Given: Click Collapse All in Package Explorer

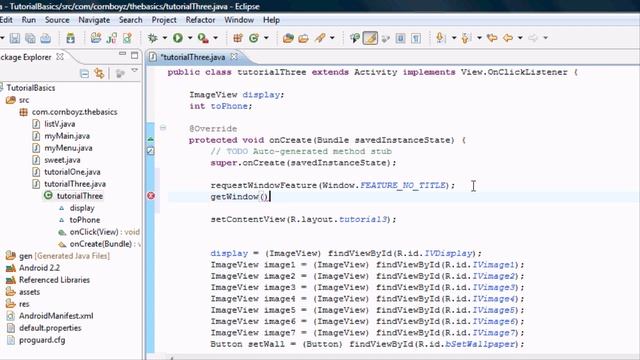Looking at the screenshot, I should tap(84, 73).
